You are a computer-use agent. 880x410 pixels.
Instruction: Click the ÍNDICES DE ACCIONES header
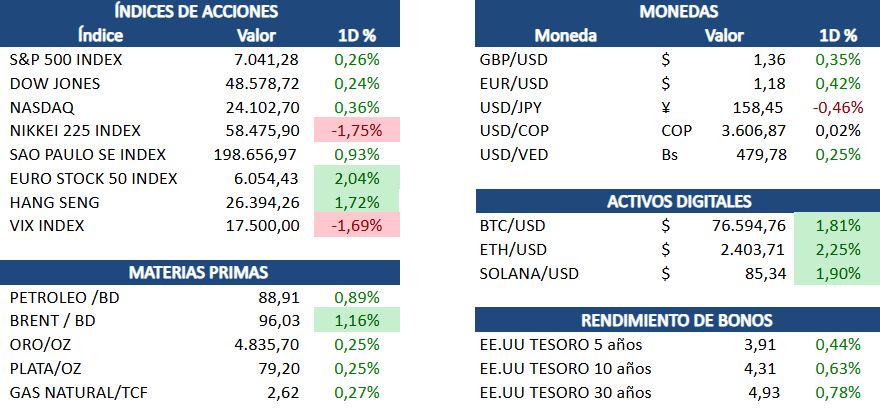(196, 12)
